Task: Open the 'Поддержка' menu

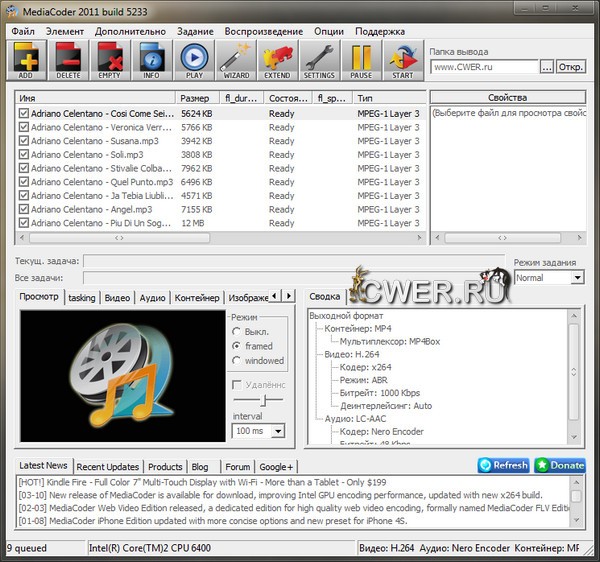Action: click(380, 31)
